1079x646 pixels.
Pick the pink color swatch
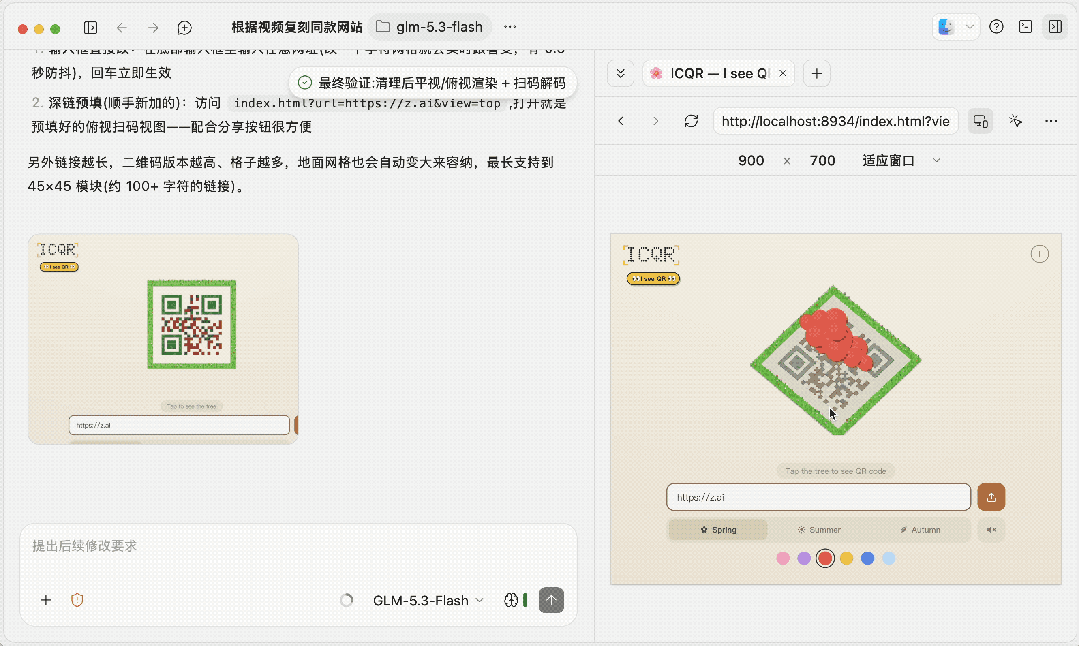pos(783,559)
